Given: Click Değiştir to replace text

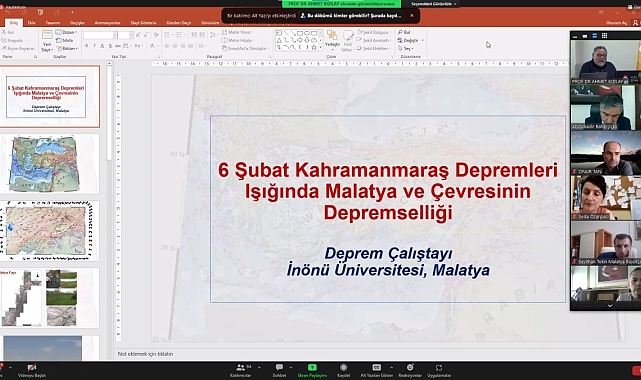Looking at the screenshot, I should (x=410, y=40).
